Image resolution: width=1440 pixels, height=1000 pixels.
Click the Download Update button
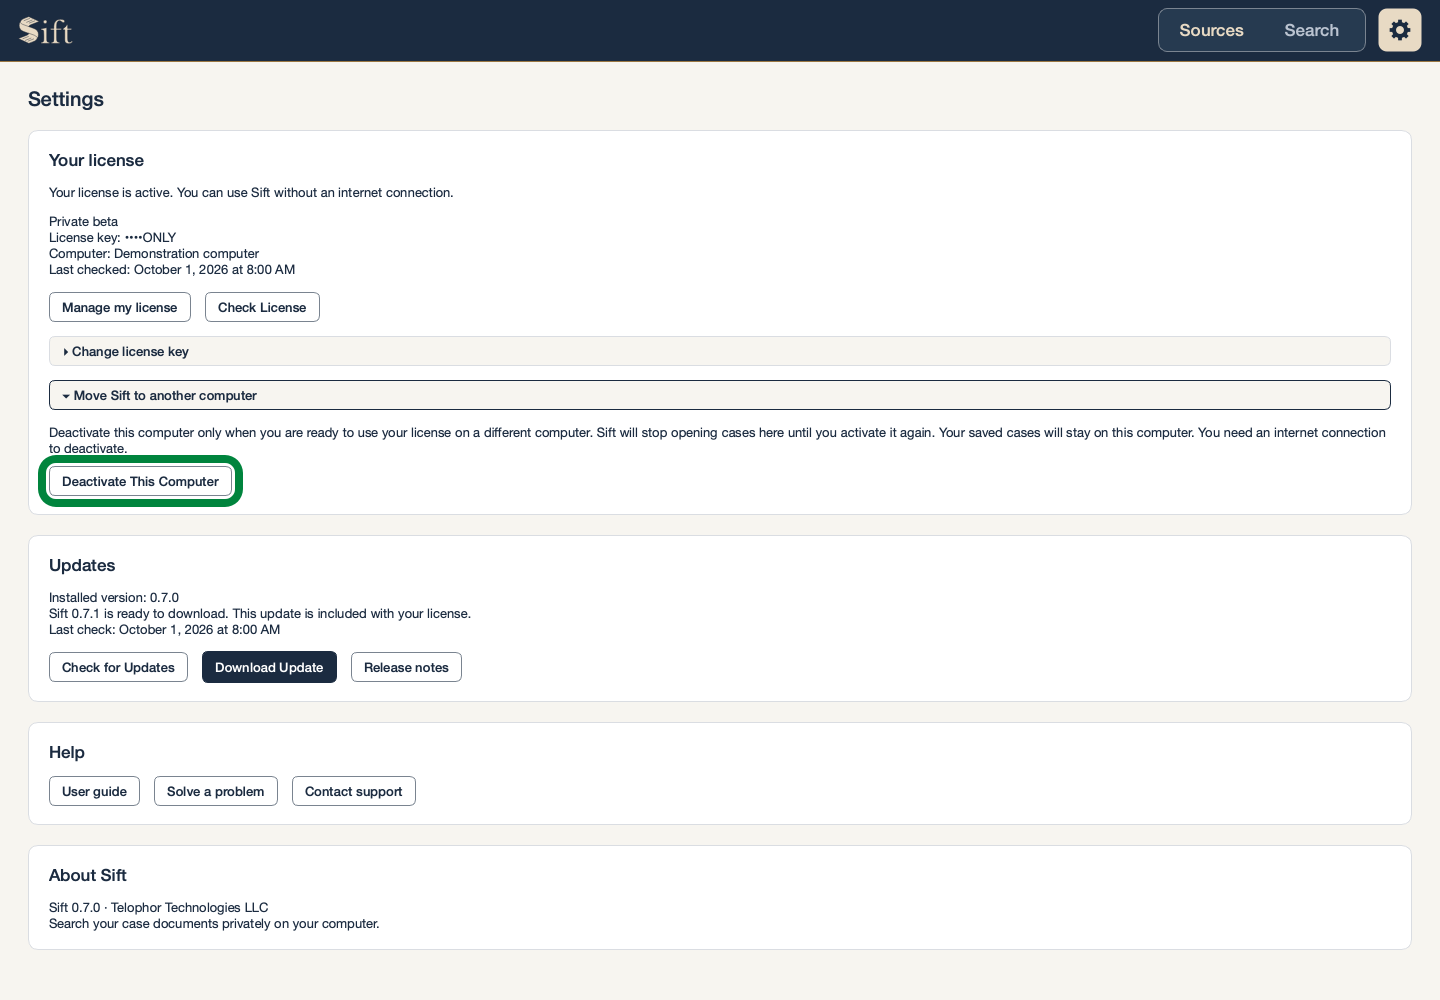(269, 667)
